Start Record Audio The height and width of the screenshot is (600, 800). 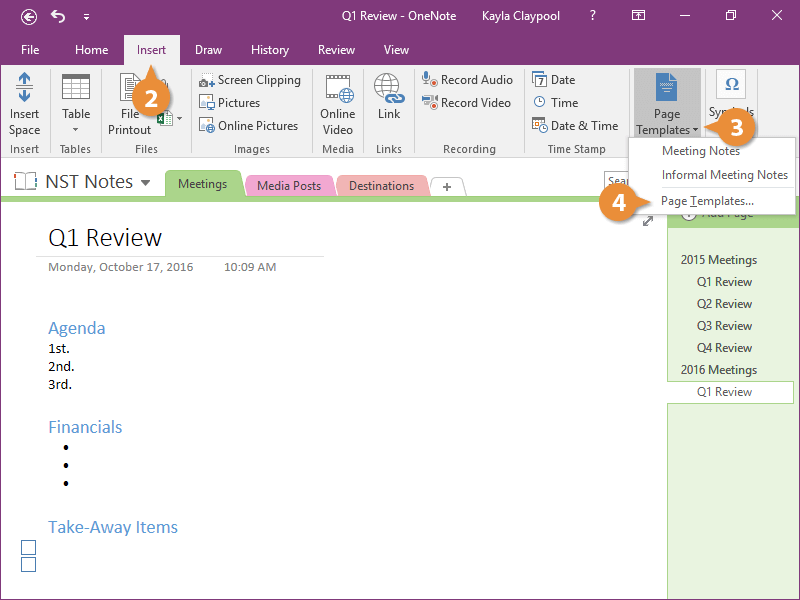coord(468,80)
